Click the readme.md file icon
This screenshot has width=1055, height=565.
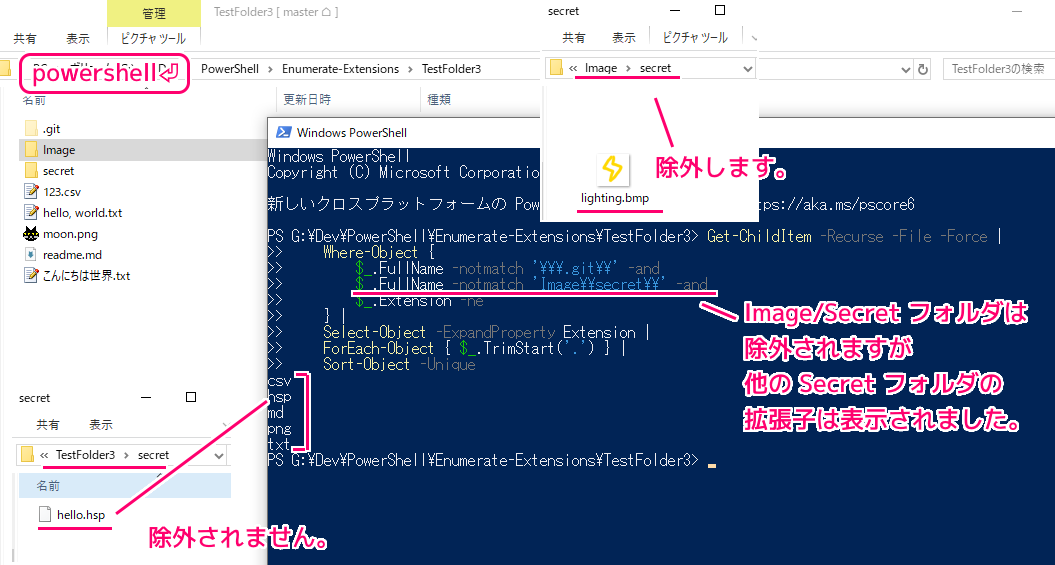[30, 255]
